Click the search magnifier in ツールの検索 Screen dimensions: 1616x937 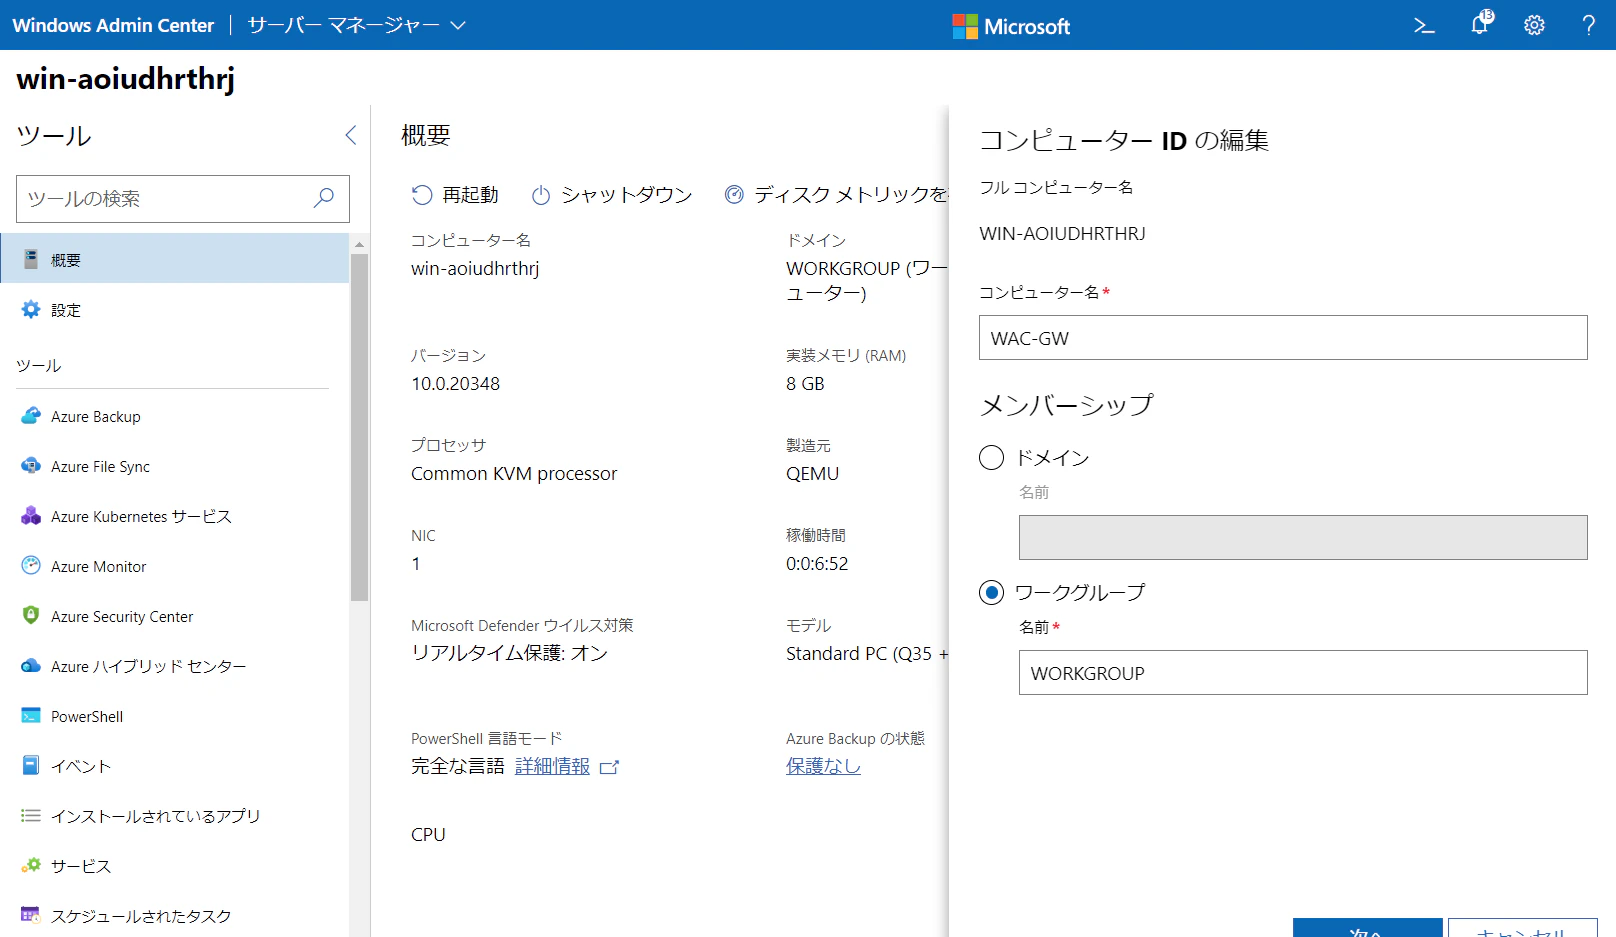click(324, 198)
